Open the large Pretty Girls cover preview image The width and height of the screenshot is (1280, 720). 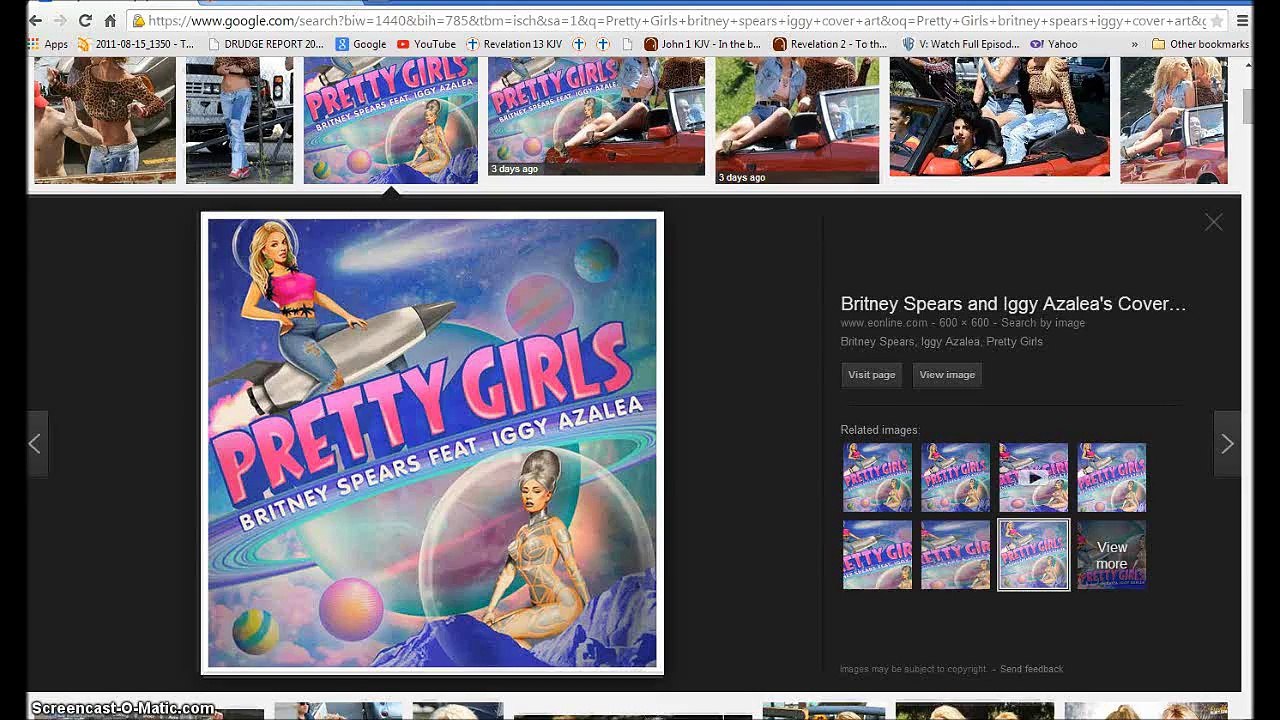pos(432,443)
